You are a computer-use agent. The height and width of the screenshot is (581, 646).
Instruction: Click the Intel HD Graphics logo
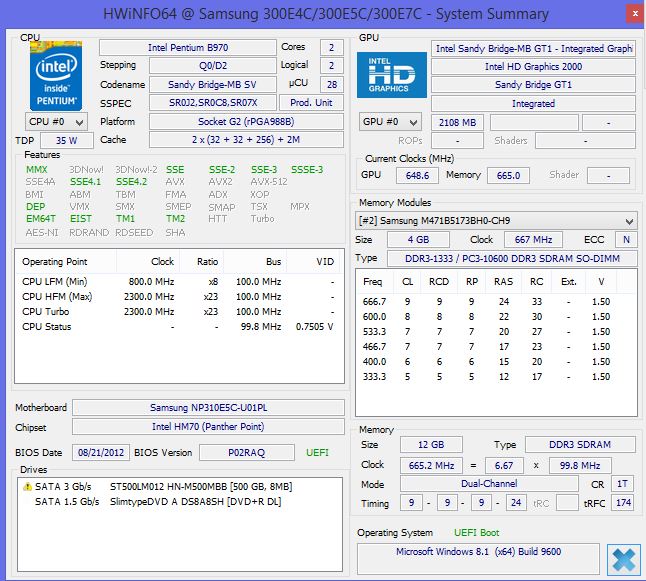(391, 75)
